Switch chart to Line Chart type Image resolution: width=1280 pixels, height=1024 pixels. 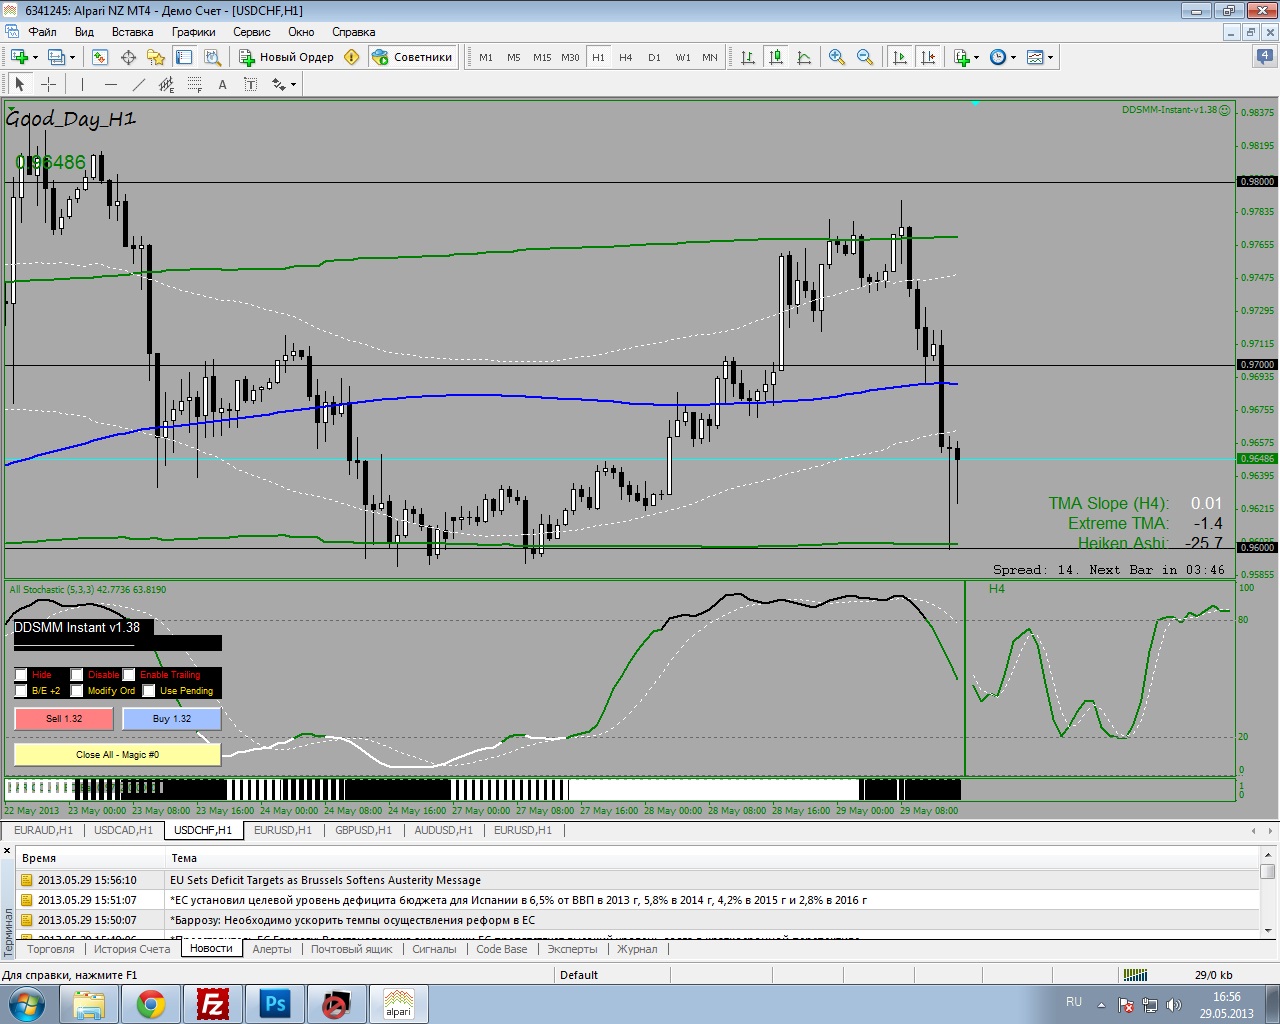pos(803,57)
